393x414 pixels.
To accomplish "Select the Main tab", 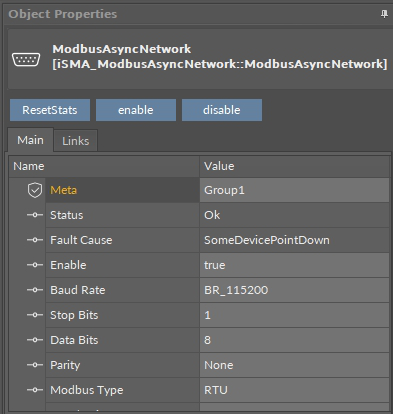I will pyautogui.click(x=30, y=140).
